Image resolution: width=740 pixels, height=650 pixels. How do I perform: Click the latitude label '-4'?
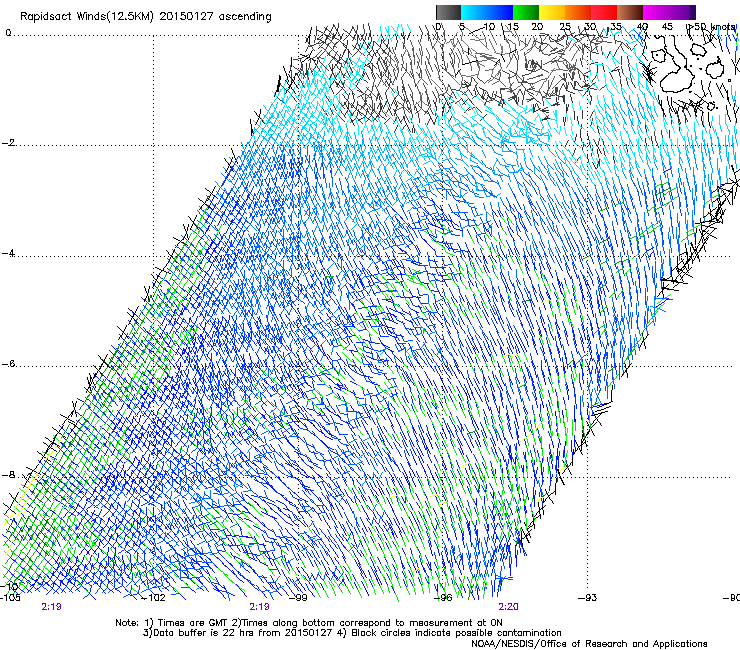(x=8, y=253)
